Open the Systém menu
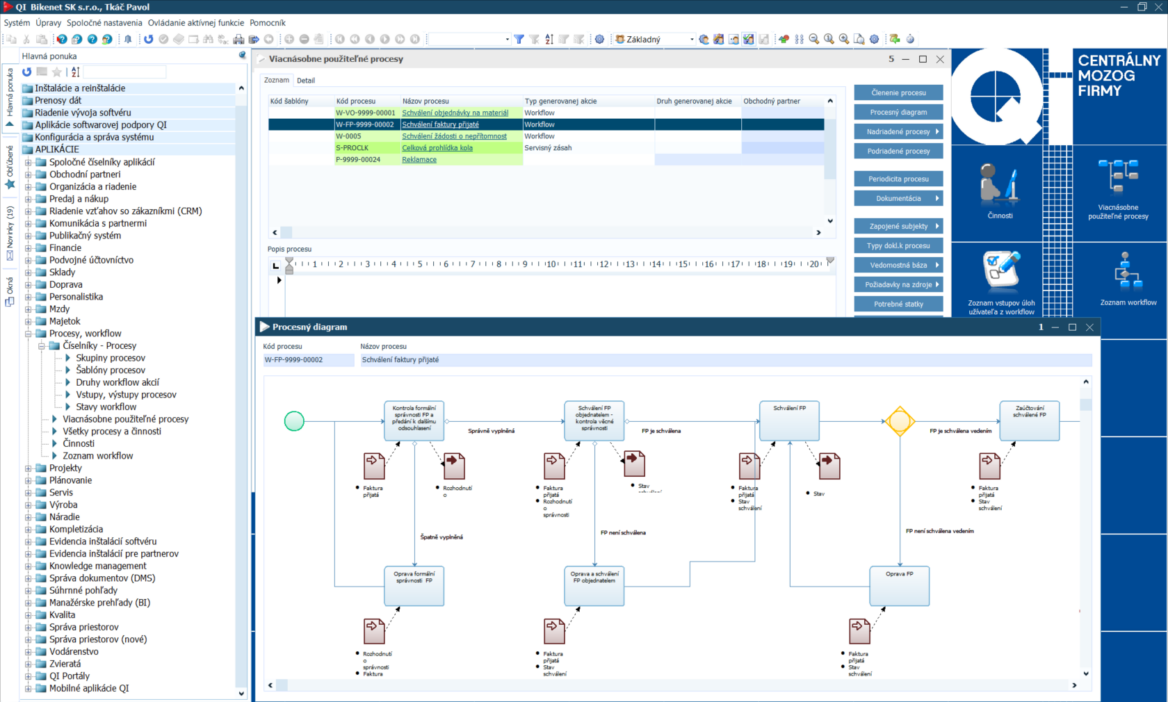Screen dimensions: 1168x702 click(17, 22)
